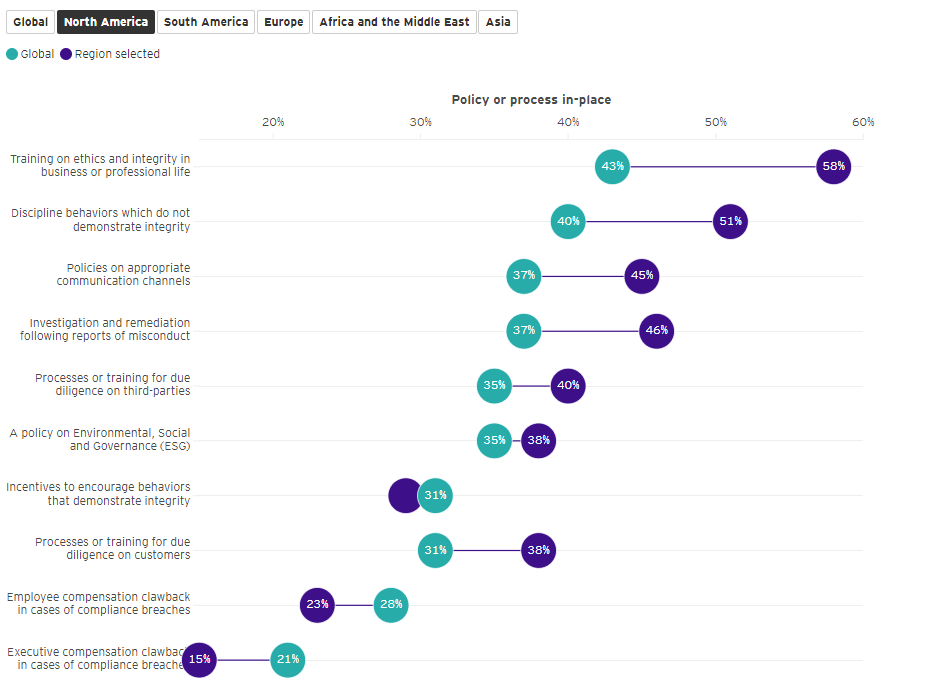Select the 15% purple executive clawback marker
Viewport: 925px width, 700px height.
[x=200, y=660]
